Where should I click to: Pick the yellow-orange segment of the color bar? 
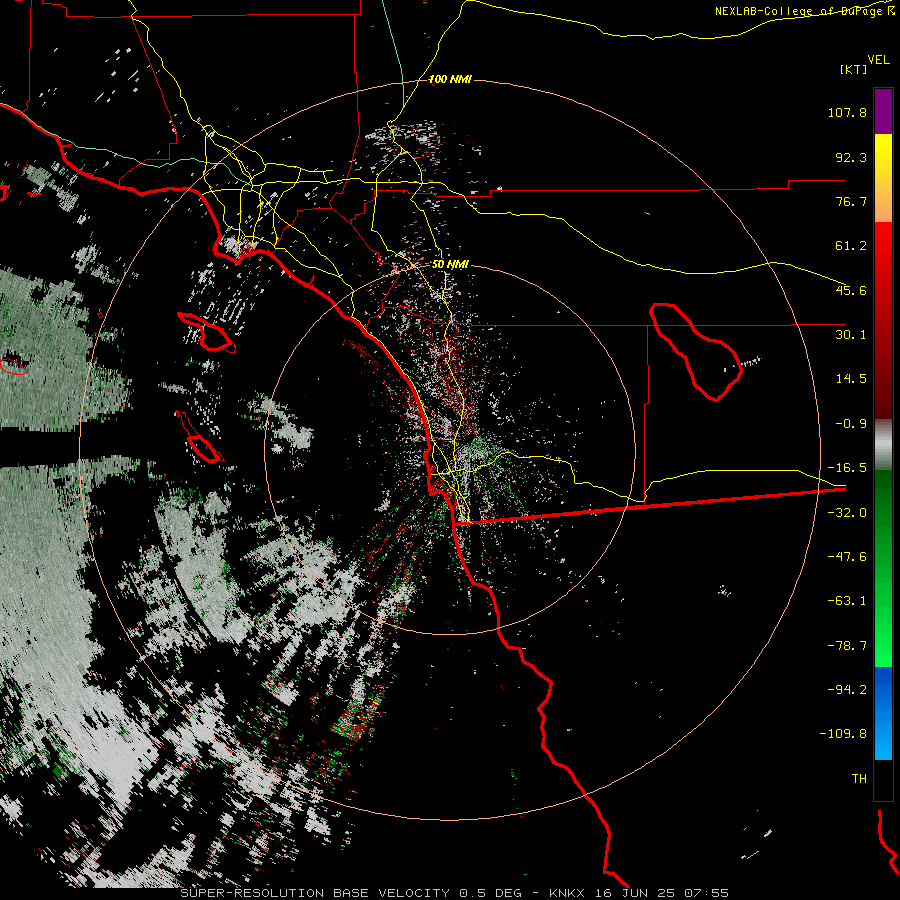[883, 178]
